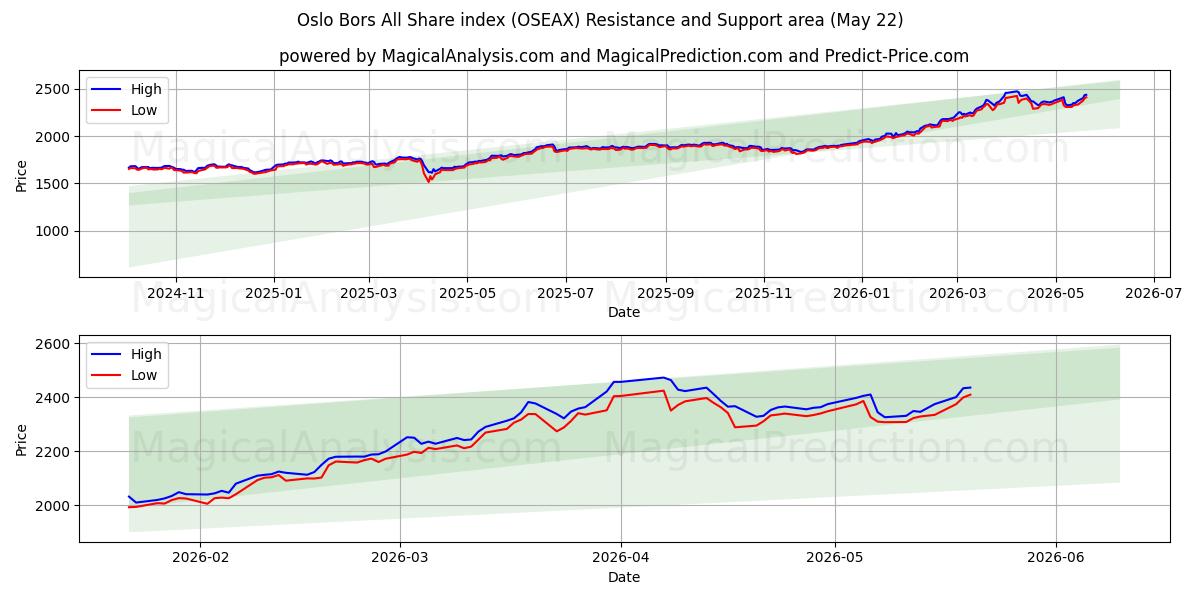Click the 2600 price tick in bottom chart

(55, 344)
